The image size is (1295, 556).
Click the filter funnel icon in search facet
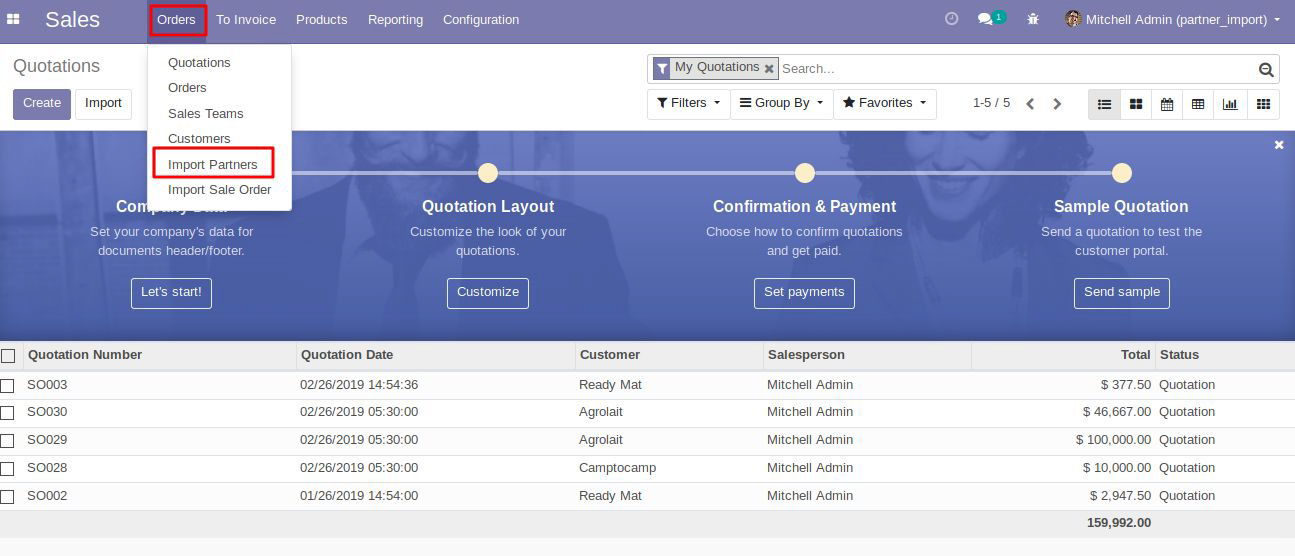pyautogui.click(x=662, y=68)
